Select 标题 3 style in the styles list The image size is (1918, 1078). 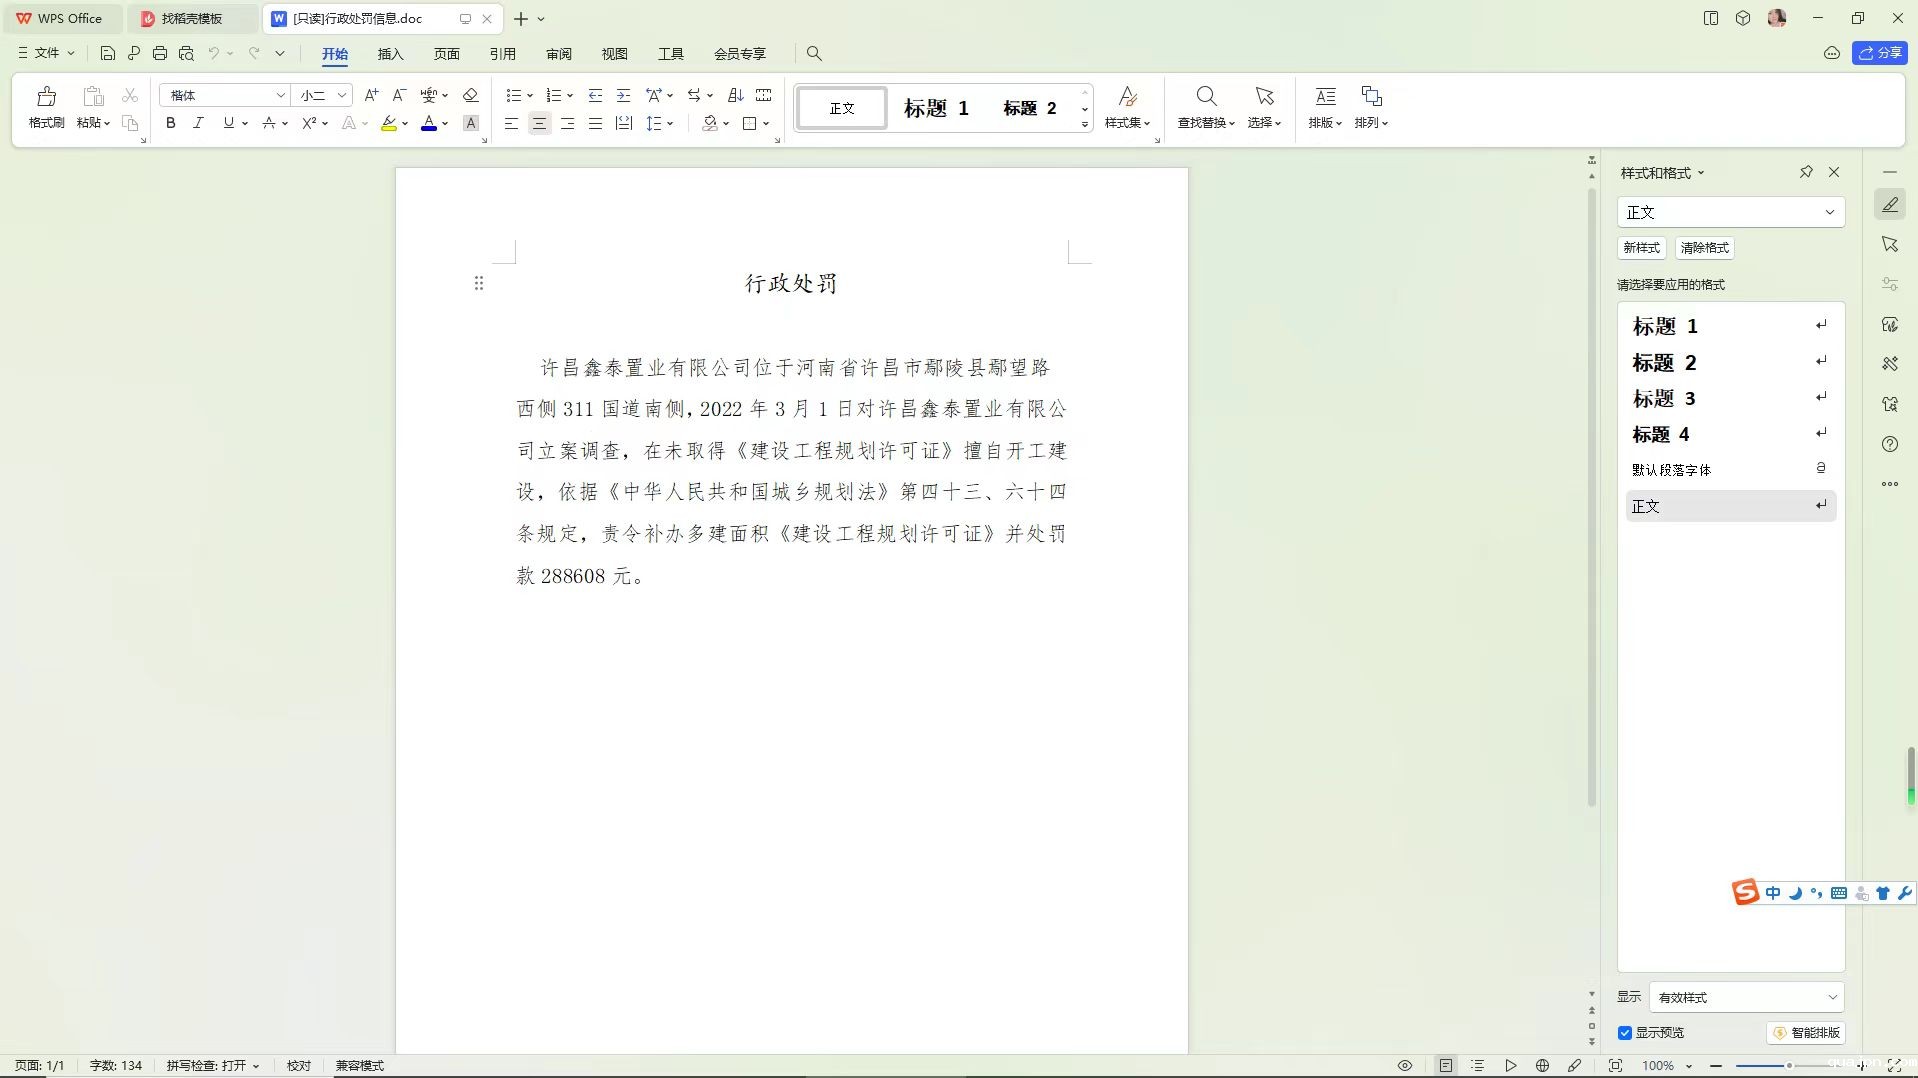(1664, 399)
